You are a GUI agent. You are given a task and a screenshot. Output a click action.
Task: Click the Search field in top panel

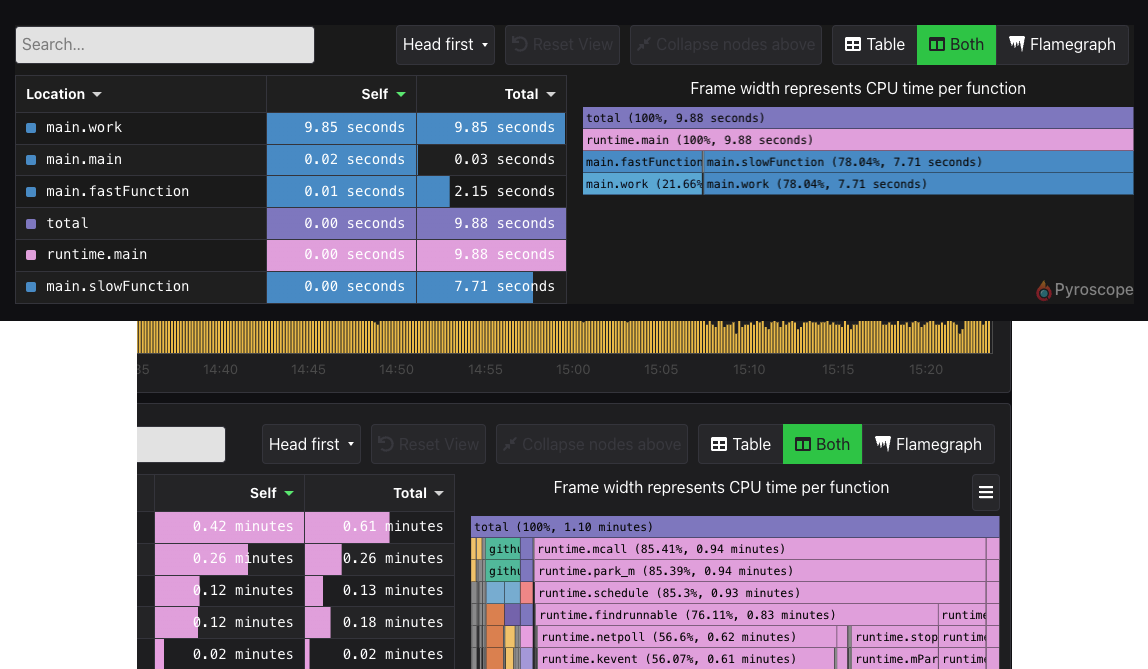165,45
